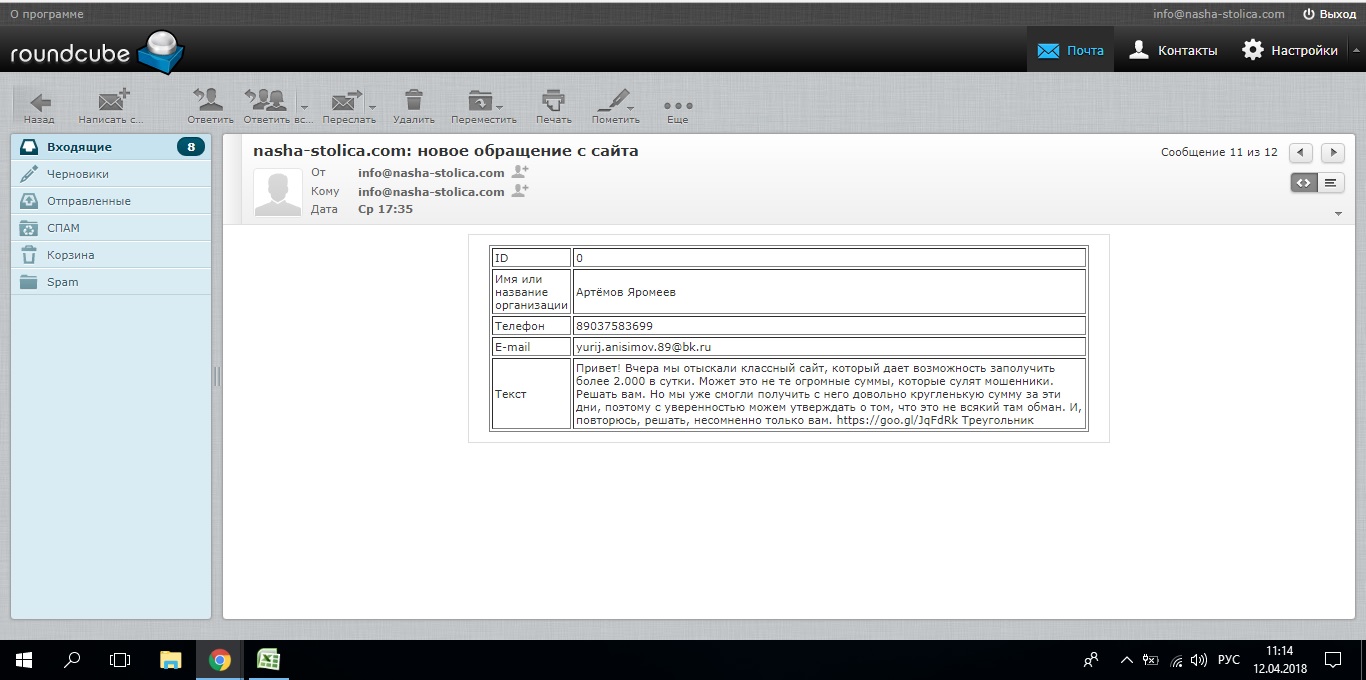Viewport: 1366px width, 680px height.
Task: Switch to Контакты tab
Action: point(1173,50)
